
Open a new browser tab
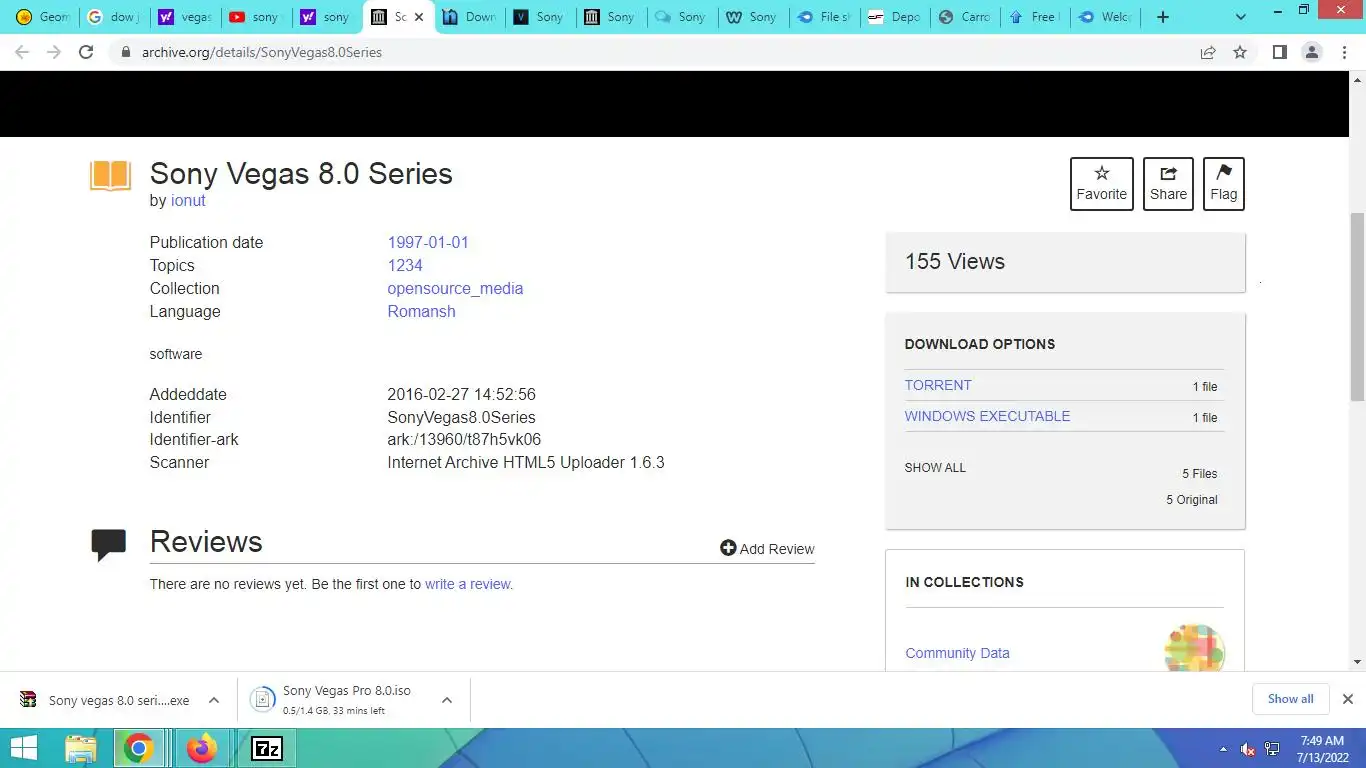coord(1162,17)
